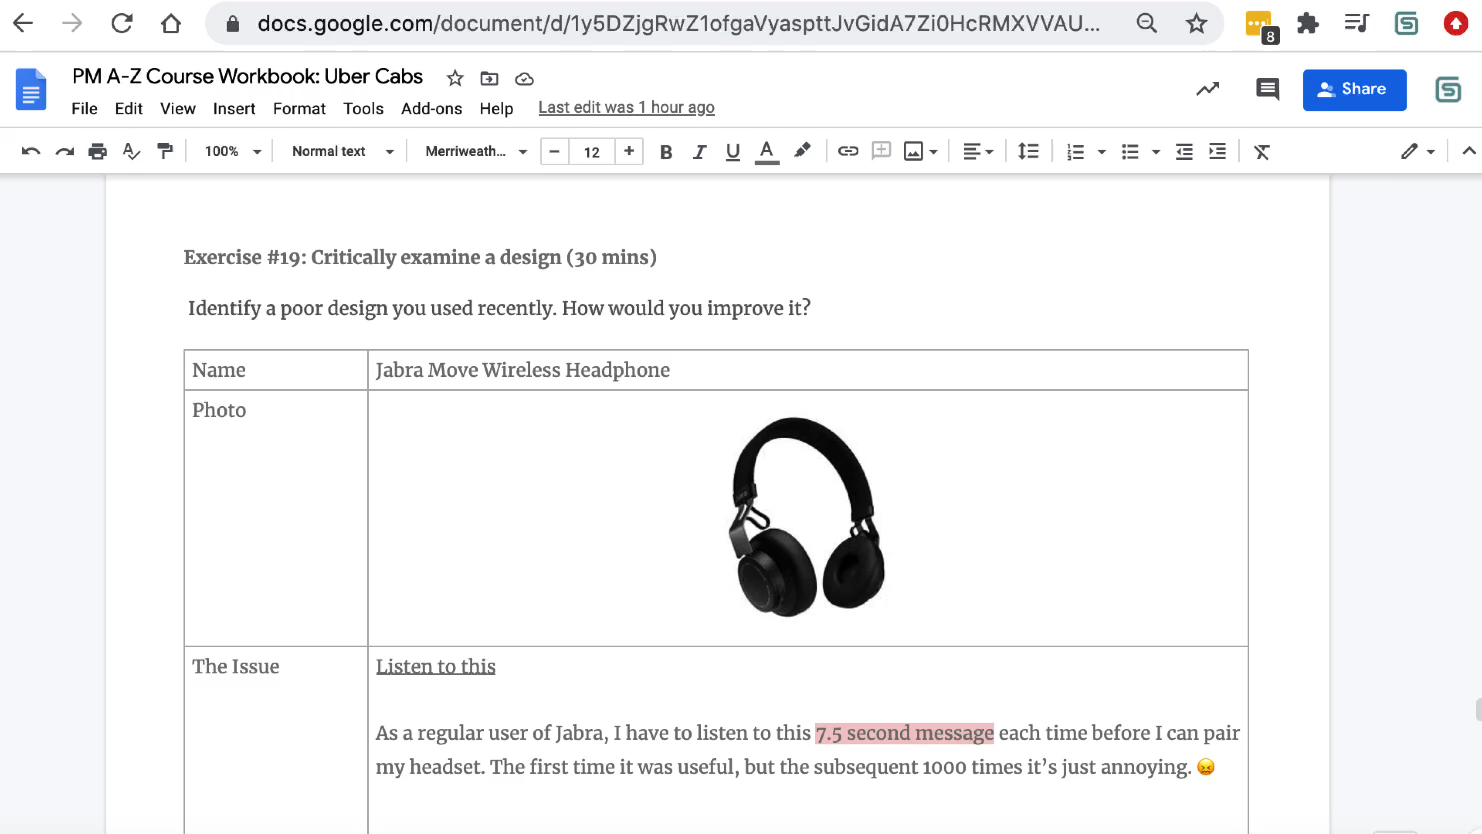Open the Format menu

click(x=299, y=108)
